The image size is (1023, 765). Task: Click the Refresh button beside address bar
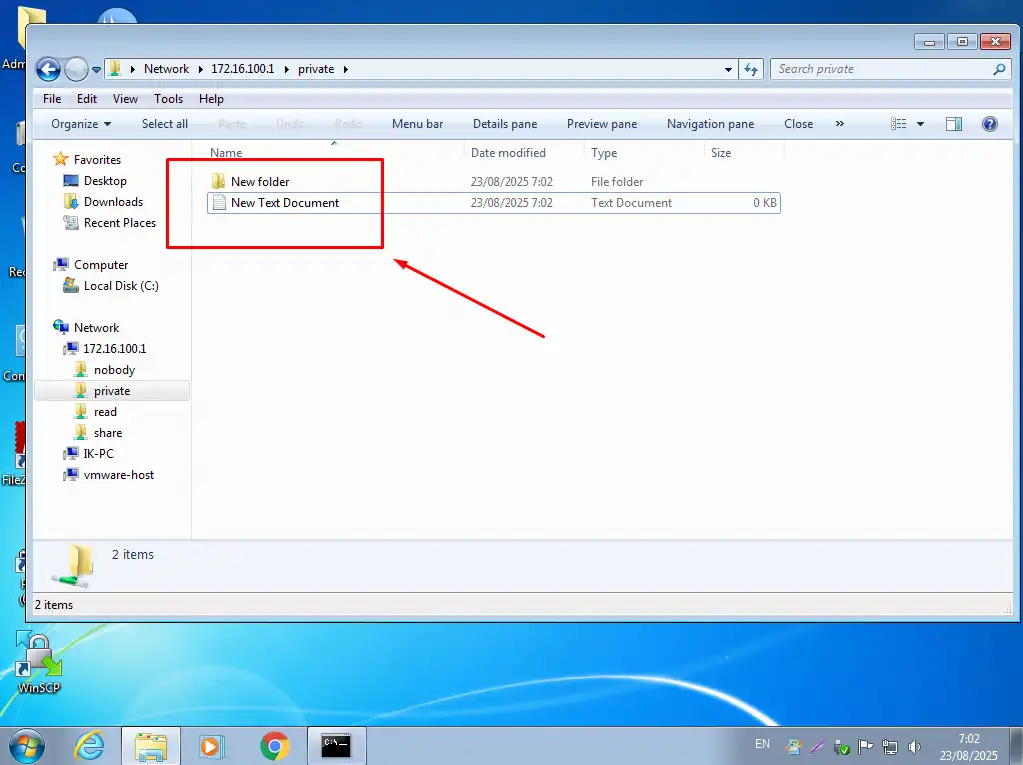click(x=752, y=69)
